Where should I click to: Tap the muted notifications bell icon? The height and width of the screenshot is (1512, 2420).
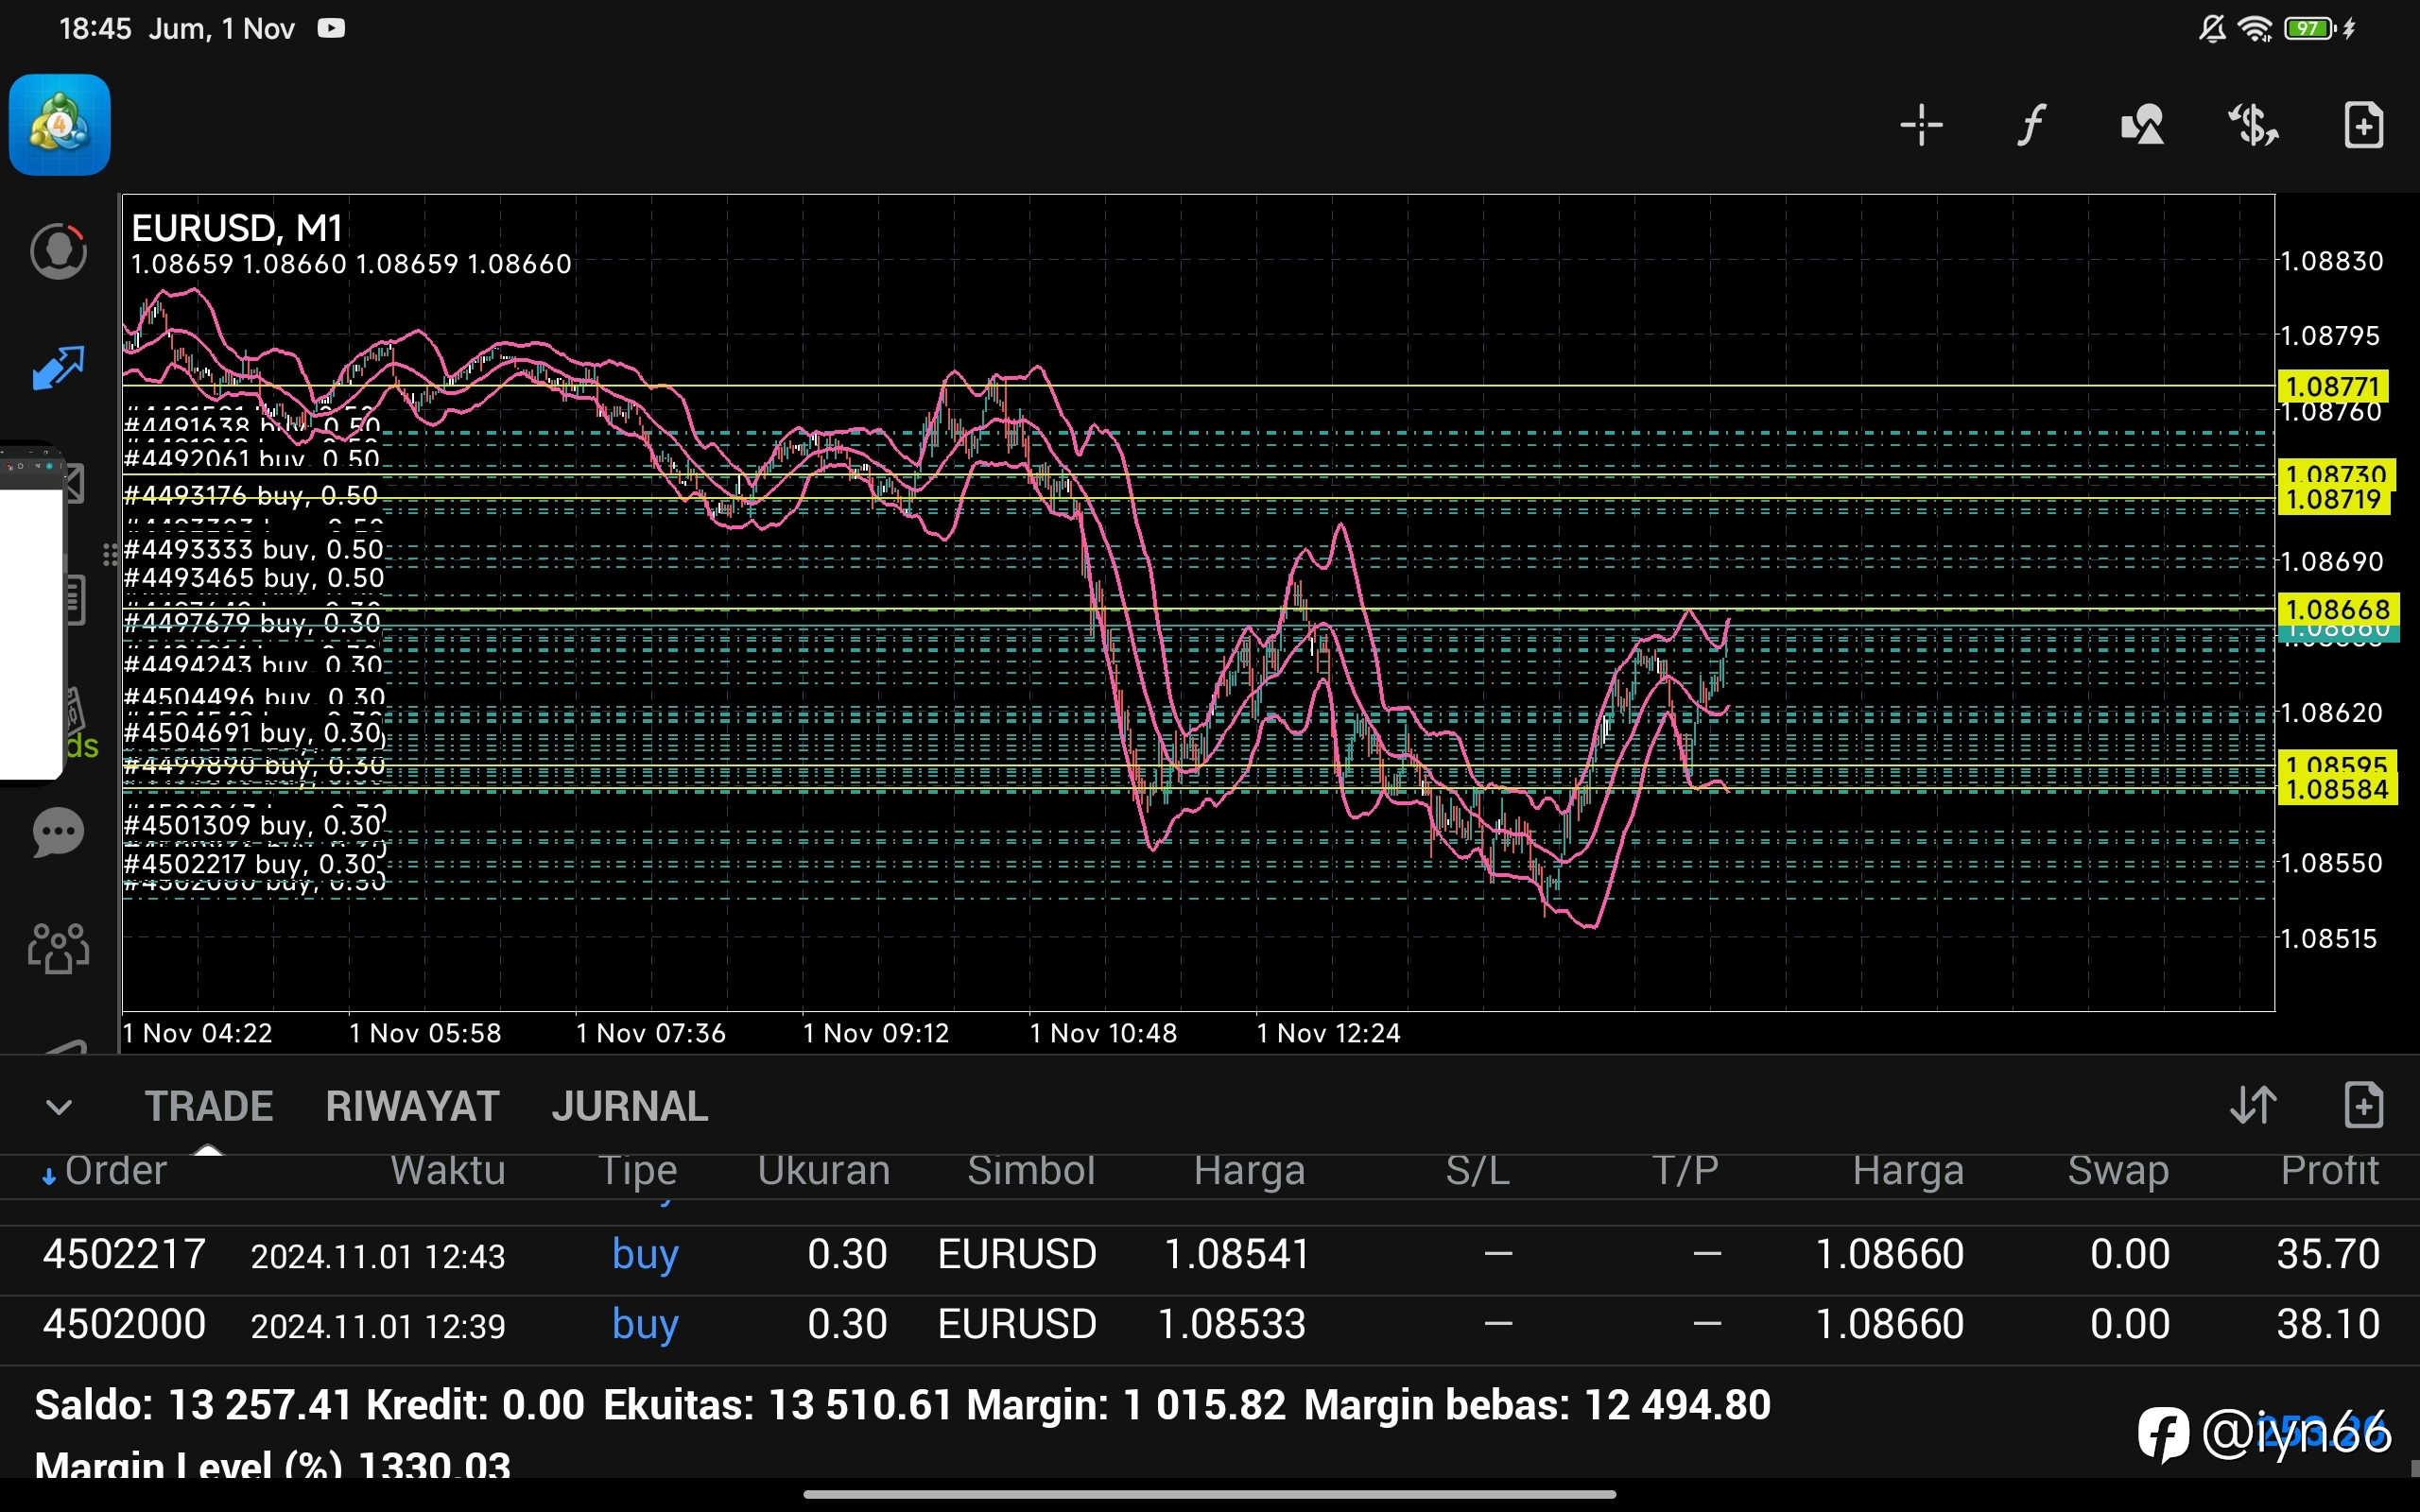click(2212, 29)
